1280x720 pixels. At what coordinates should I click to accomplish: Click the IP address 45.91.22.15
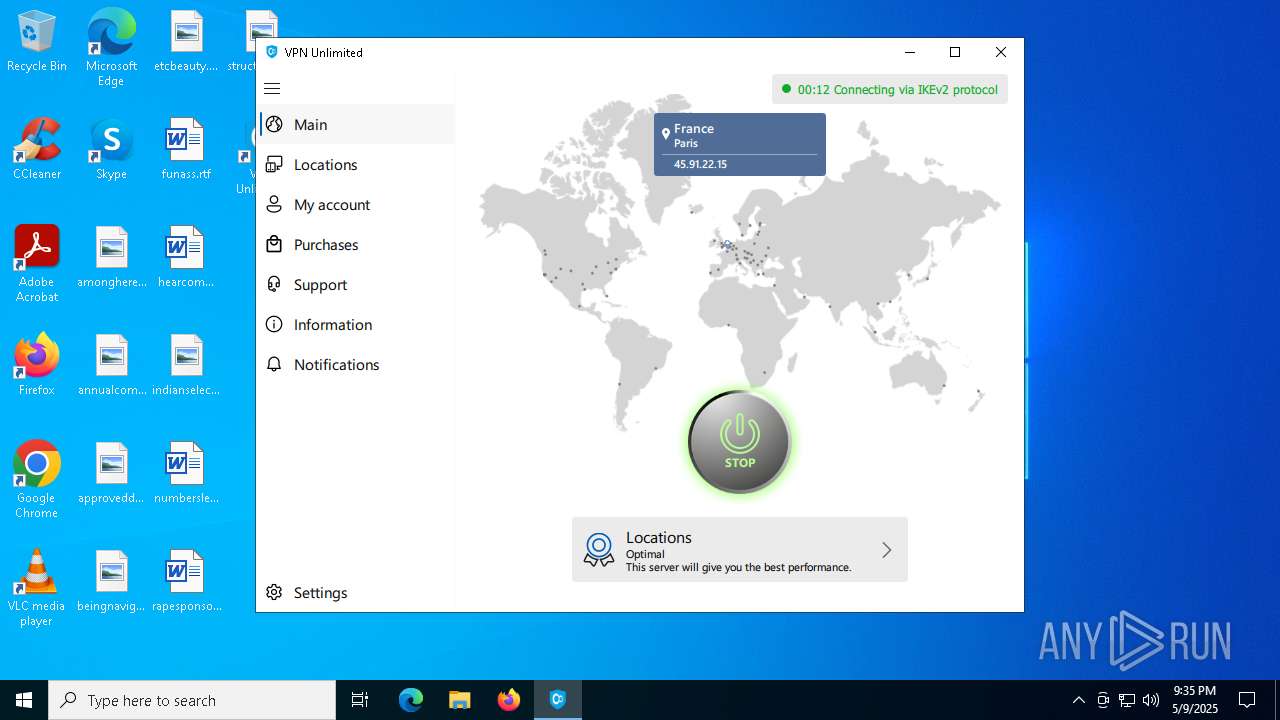[700, 164]
